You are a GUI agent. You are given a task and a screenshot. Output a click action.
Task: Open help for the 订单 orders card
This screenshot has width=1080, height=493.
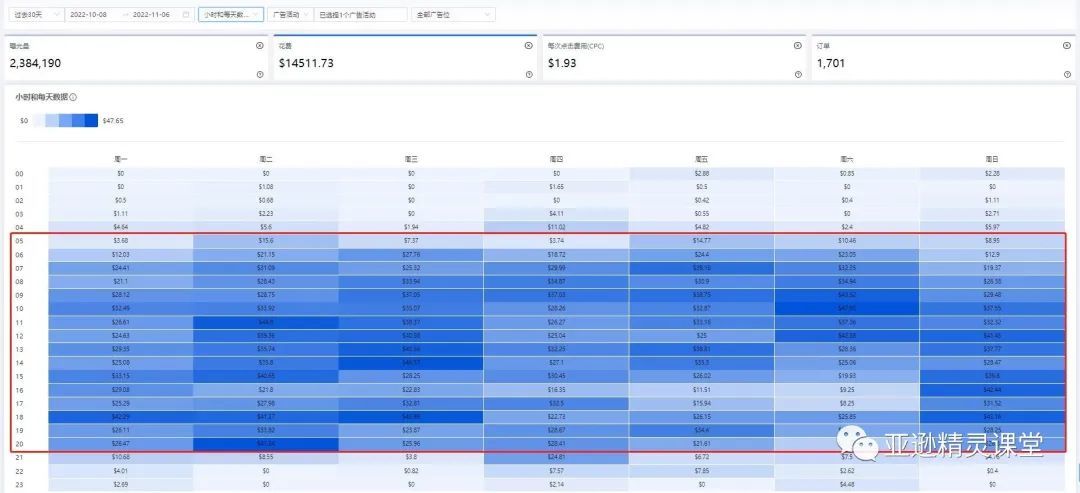tap(1067, 74)
